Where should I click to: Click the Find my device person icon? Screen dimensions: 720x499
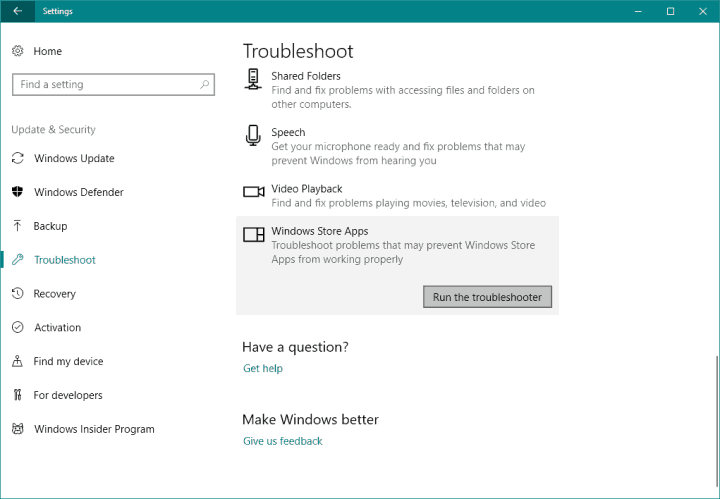(17, 361)
